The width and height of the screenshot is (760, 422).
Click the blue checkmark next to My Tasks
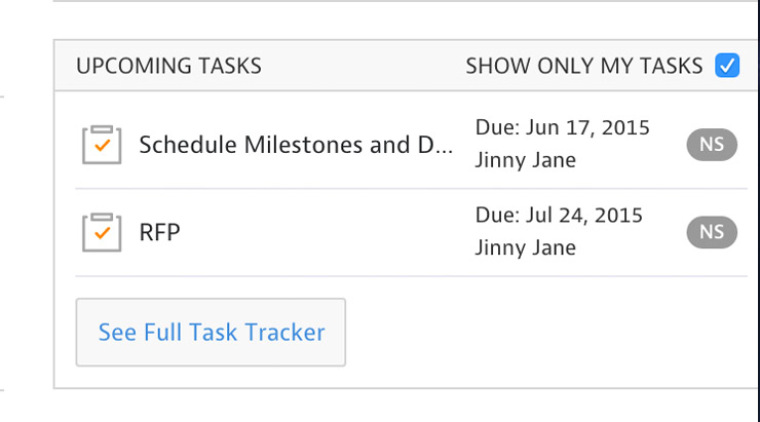pos(727,65)
